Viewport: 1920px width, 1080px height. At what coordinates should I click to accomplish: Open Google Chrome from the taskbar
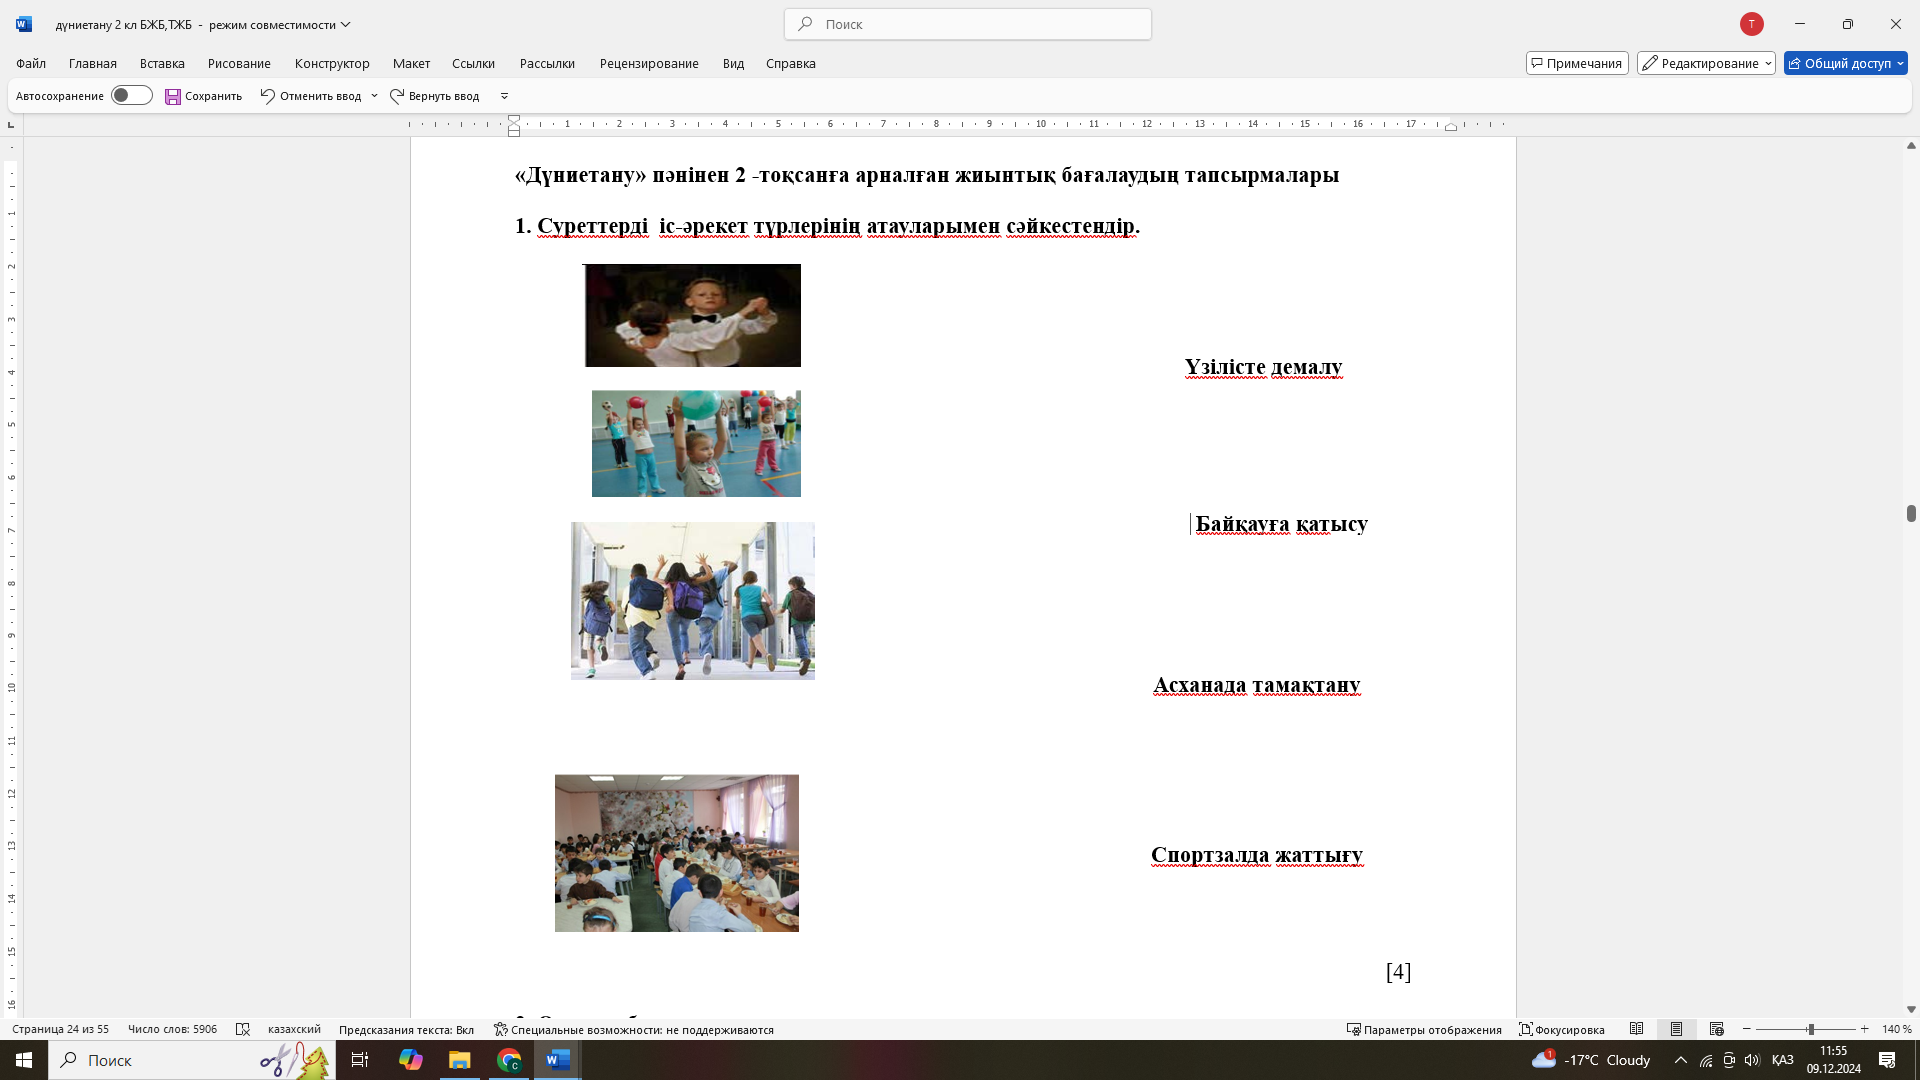[509, 1060]
